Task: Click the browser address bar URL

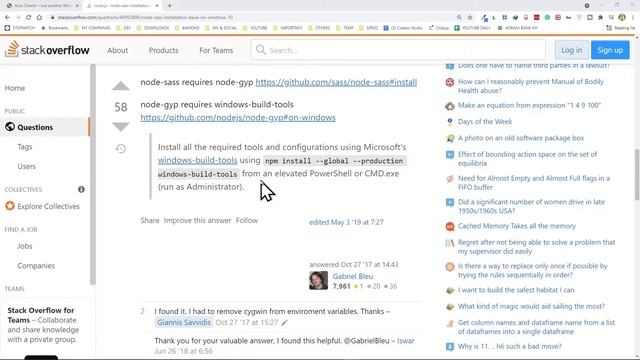Action: (x=145, y=18)
